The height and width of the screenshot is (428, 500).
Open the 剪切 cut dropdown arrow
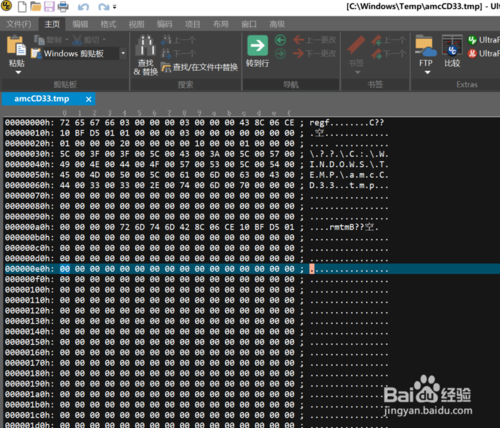tap(104, 40)
